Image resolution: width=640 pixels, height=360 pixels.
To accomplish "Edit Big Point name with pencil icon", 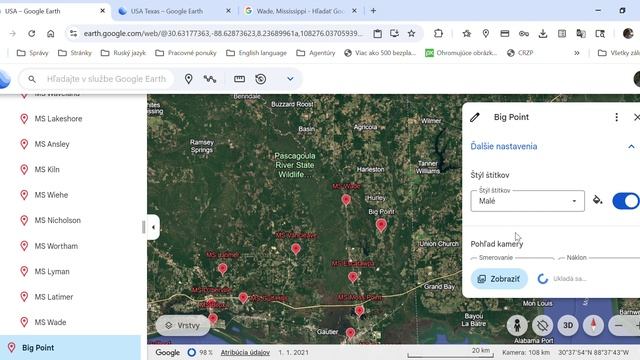I will (474, 118).
